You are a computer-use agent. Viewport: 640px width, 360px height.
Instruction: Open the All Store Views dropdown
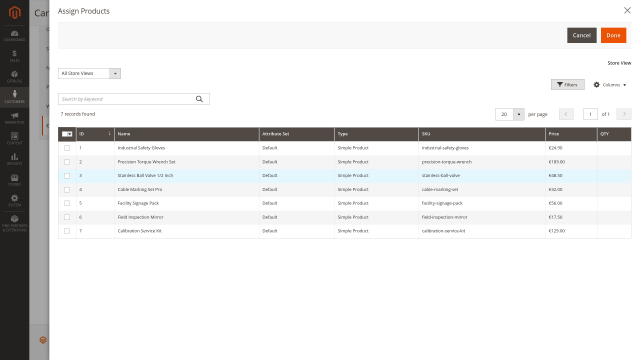[89, 73]
